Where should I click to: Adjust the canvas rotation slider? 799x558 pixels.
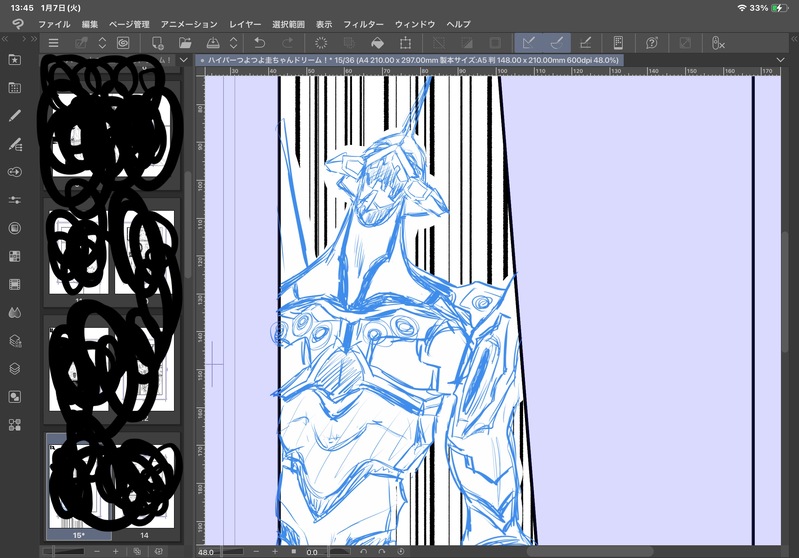(x=339, y=551)
